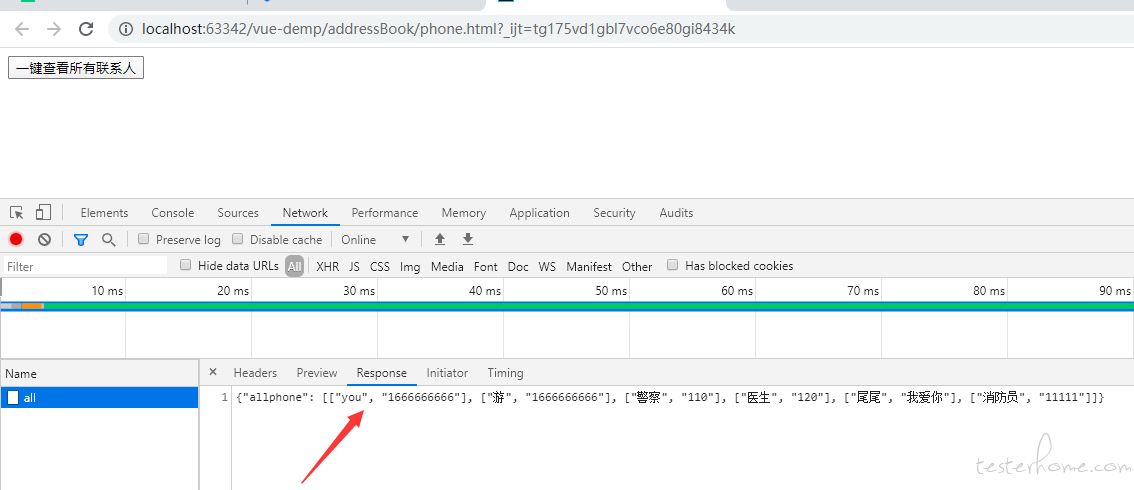Go forward in browser history

pos(54,29)
